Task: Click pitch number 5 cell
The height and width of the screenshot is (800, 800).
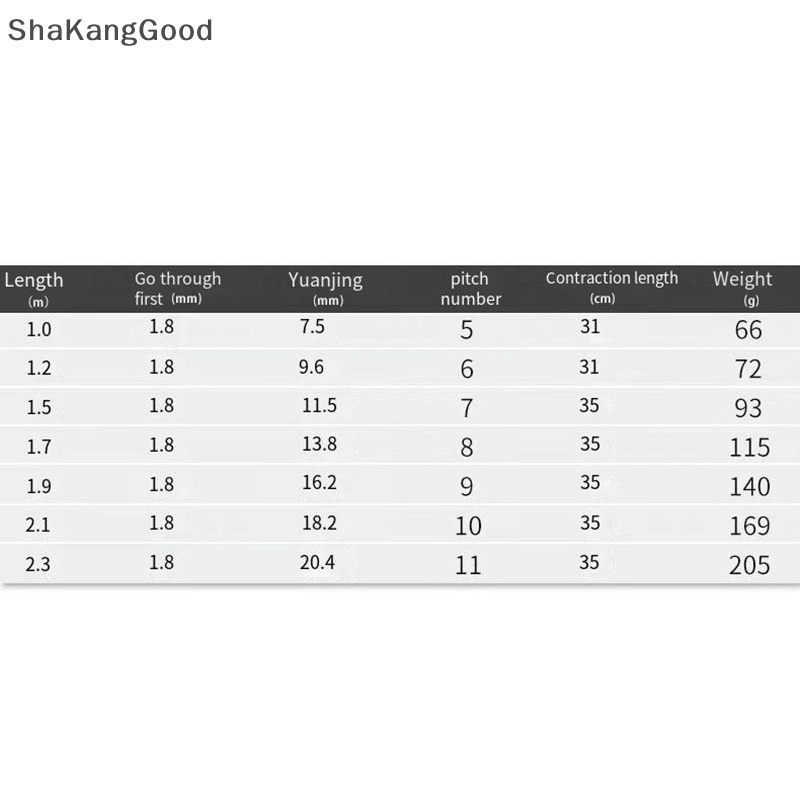Action: (467, 330)
